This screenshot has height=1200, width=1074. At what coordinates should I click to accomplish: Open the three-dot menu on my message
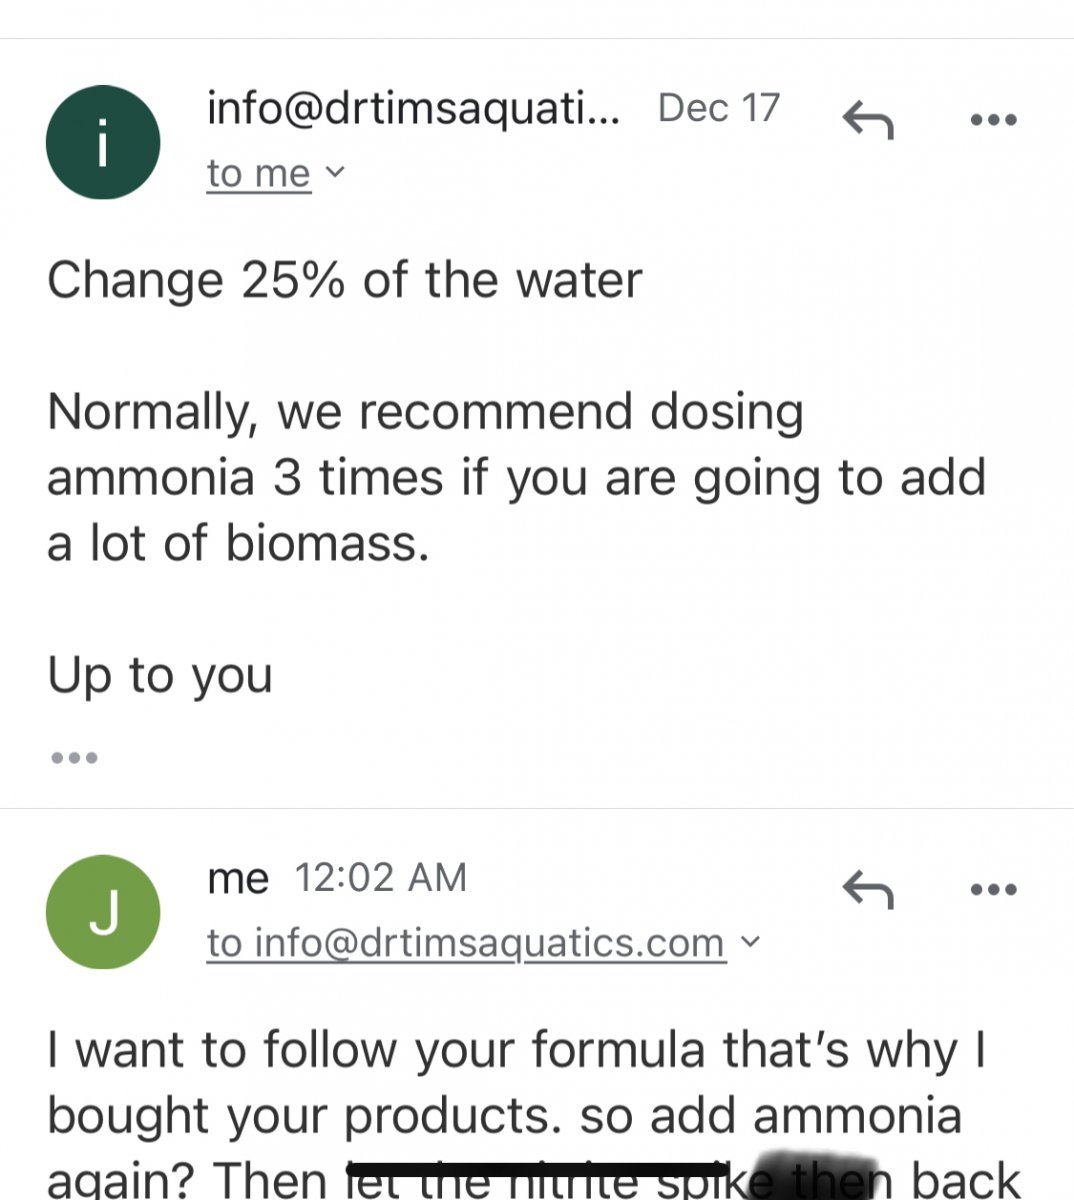coord(993,889)
